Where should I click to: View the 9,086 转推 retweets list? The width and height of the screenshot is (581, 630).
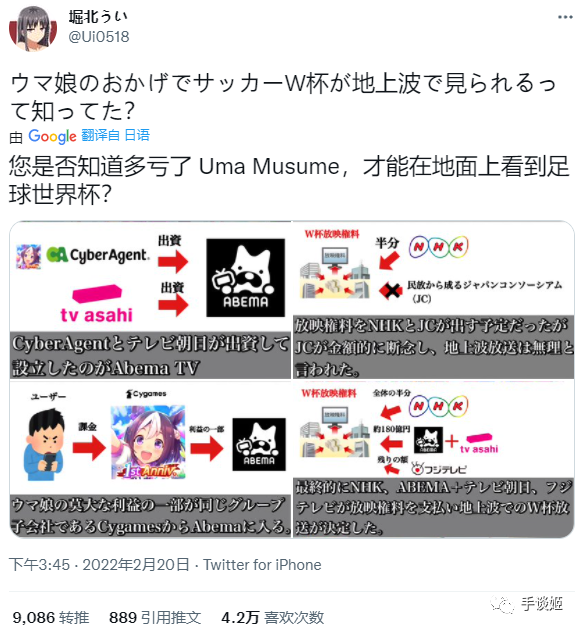click(x=51, y=617)
